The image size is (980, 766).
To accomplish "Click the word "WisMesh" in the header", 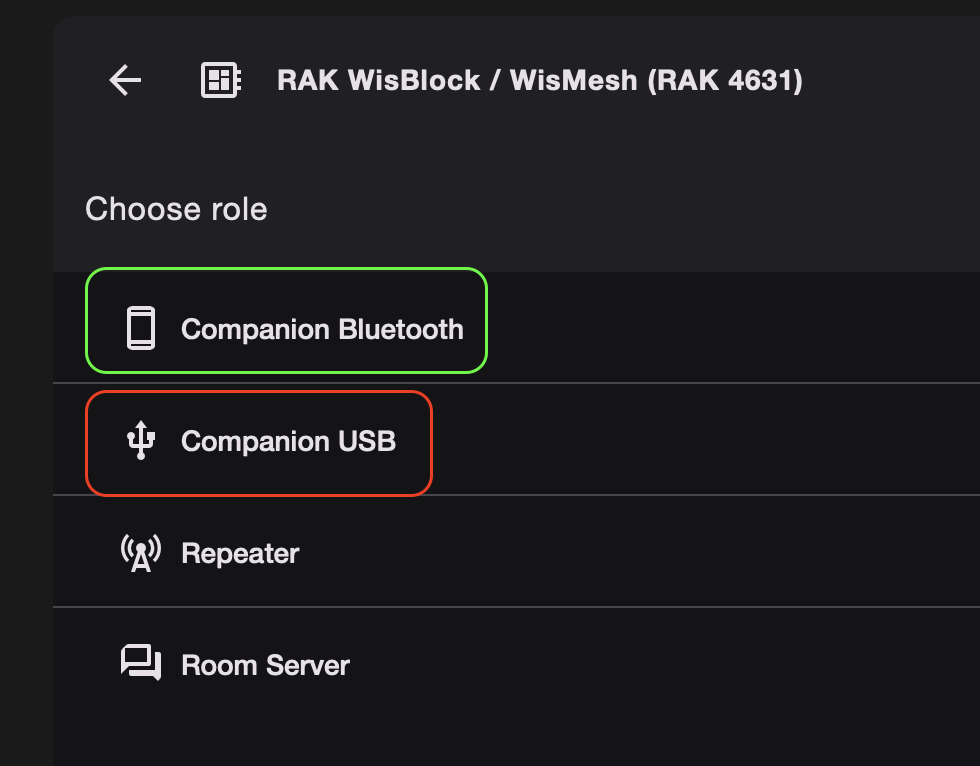I will (x=573, y=80).
